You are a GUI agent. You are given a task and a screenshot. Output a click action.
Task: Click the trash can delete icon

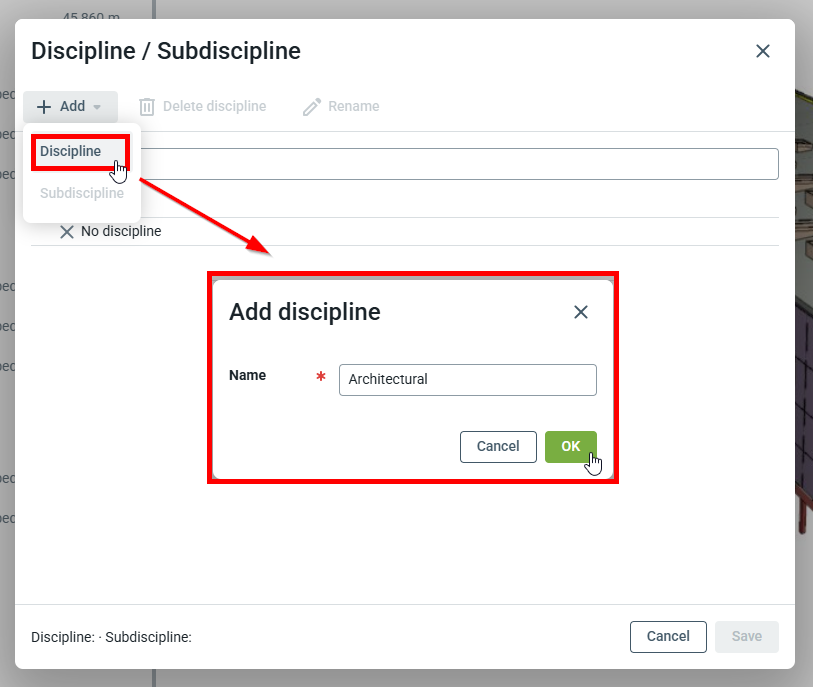point(147,107)
